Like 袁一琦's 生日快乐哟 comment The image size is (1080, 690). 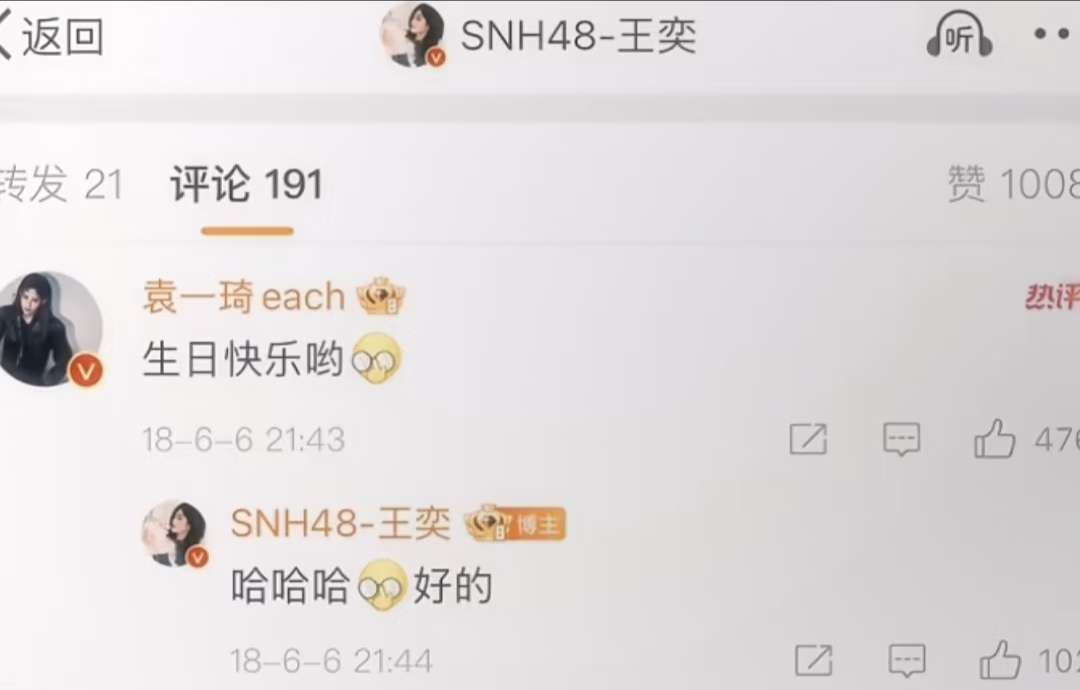995,439
